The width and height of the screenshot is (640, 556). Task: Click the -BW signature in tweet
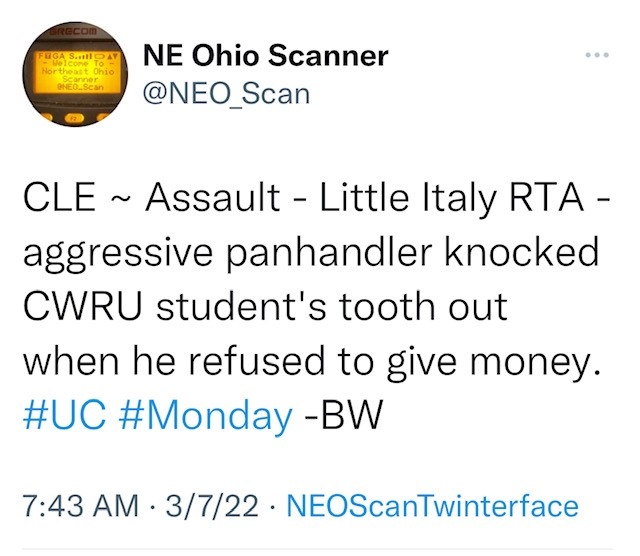click(x=342, y=415)
